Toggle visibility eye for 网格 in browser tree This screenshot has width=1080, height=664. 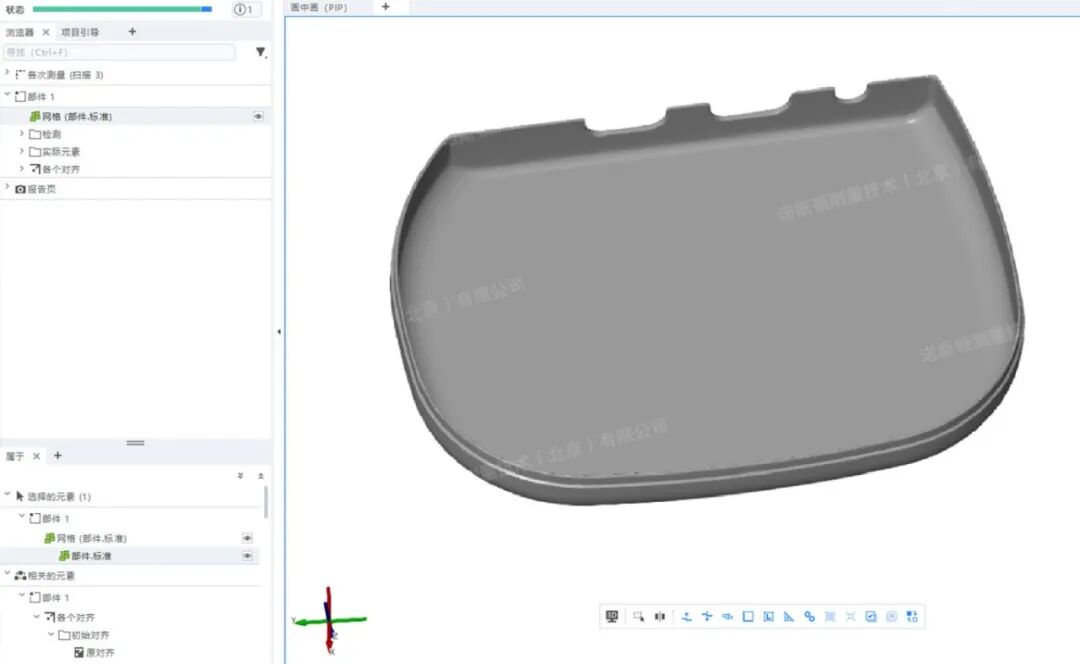[258, 117]
